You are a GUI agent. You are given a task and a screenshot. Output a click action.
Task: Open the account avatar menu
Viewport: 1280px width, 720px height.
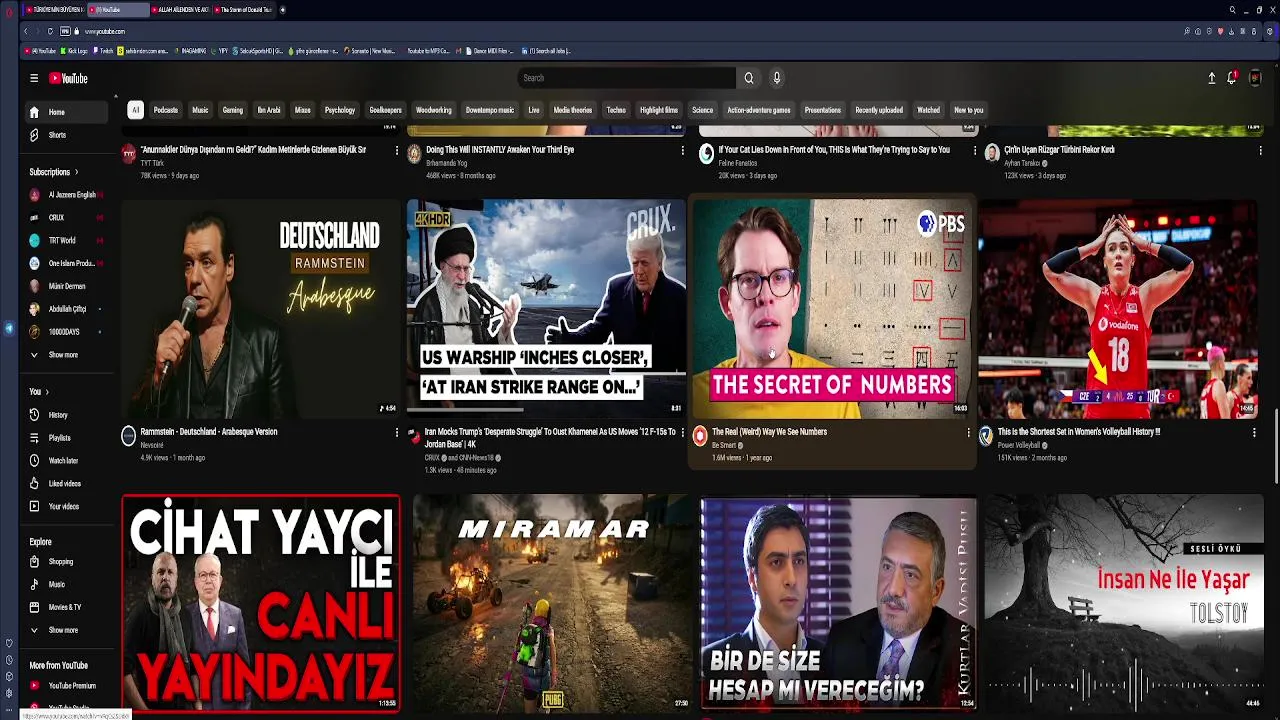tap(1255, 78)
